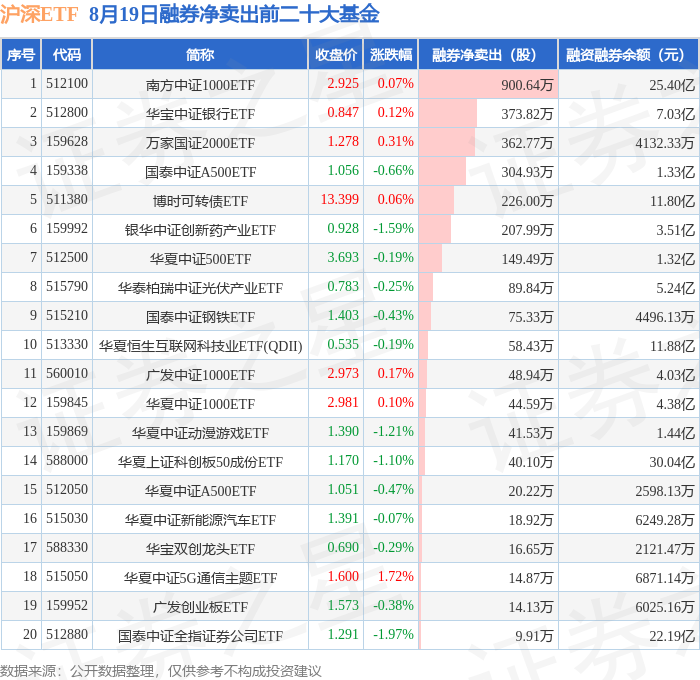Click closing price 13.399

click(x=340, y=199)
